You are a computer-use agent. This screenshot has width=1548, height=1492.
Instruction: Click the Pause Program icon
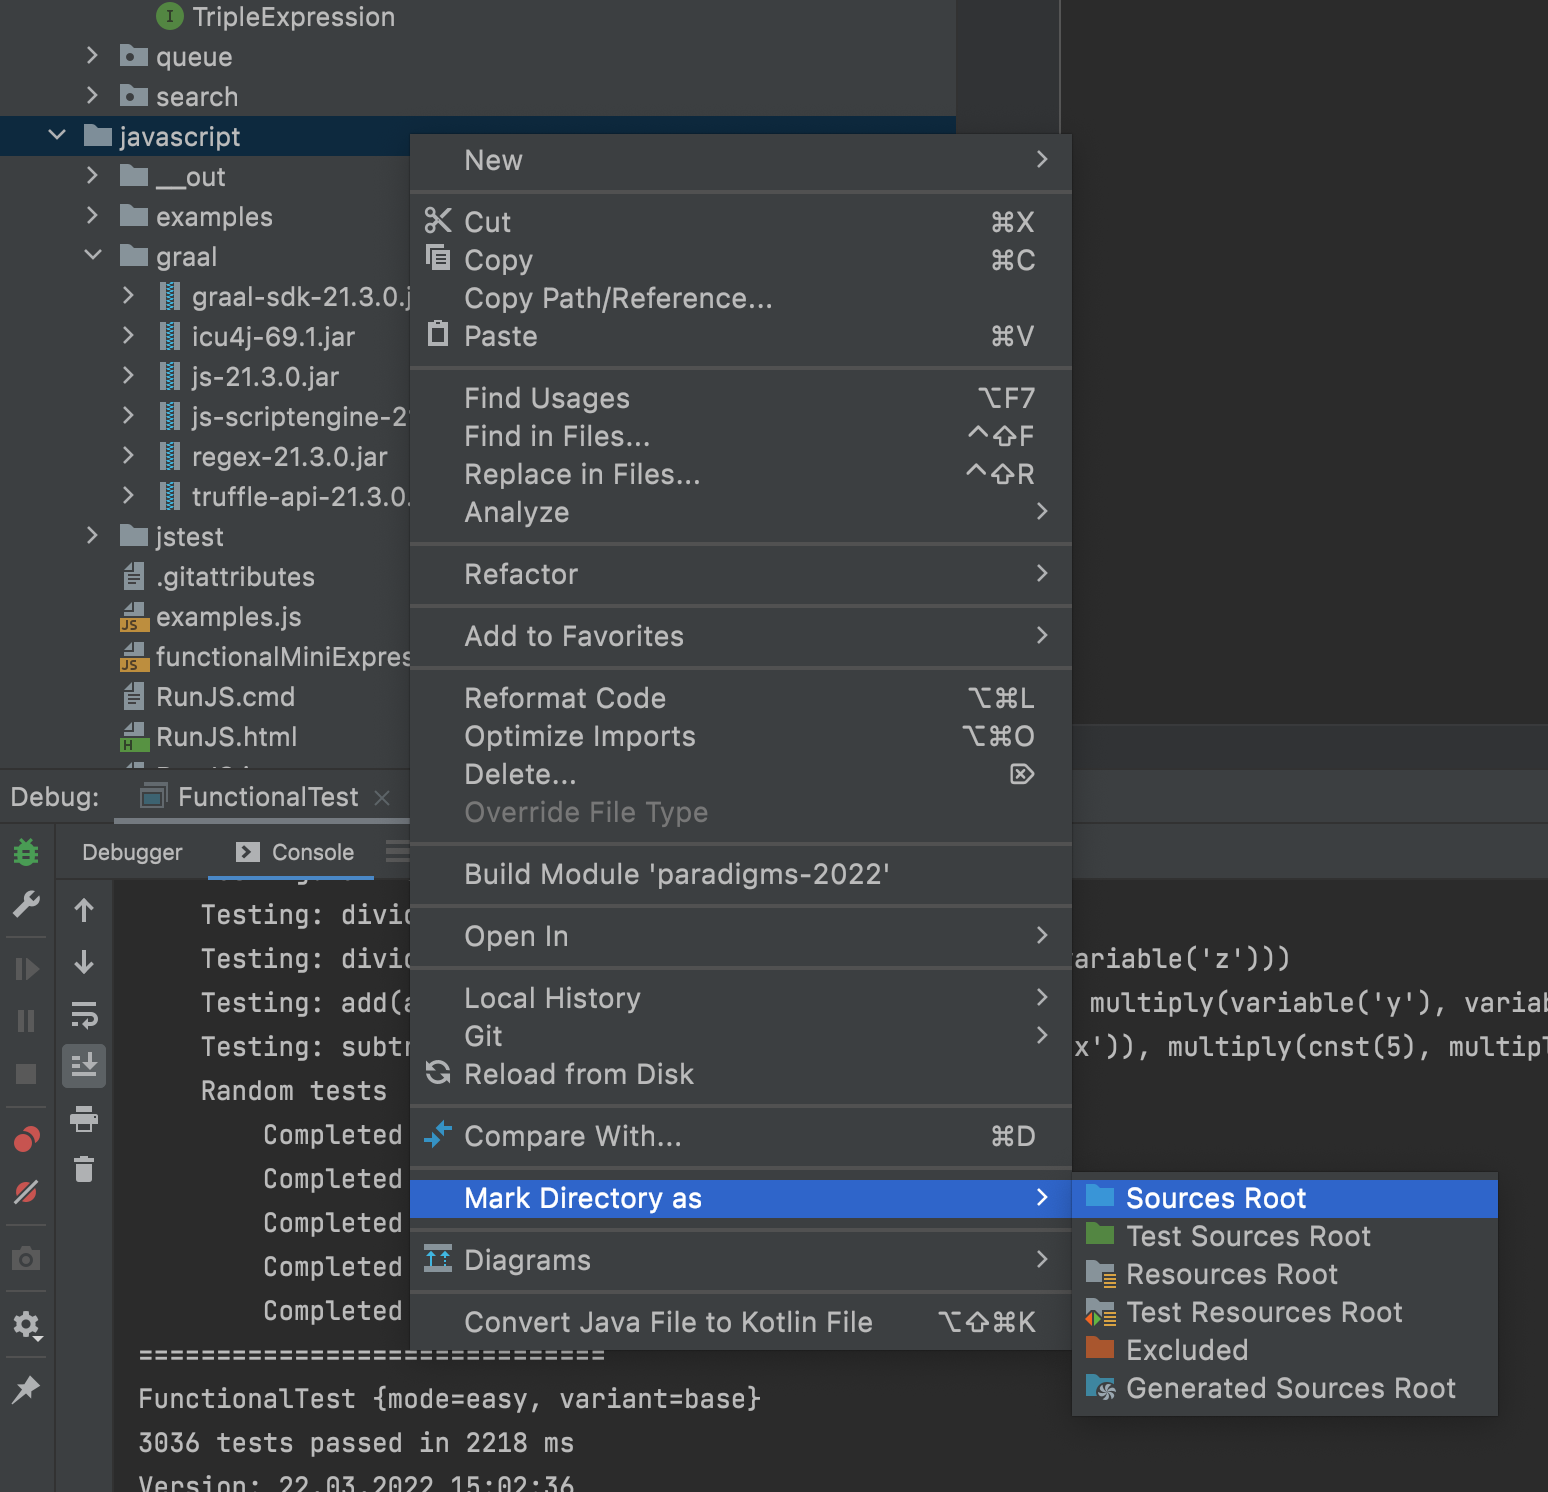pyautogui.click(x=26, y=1021)
